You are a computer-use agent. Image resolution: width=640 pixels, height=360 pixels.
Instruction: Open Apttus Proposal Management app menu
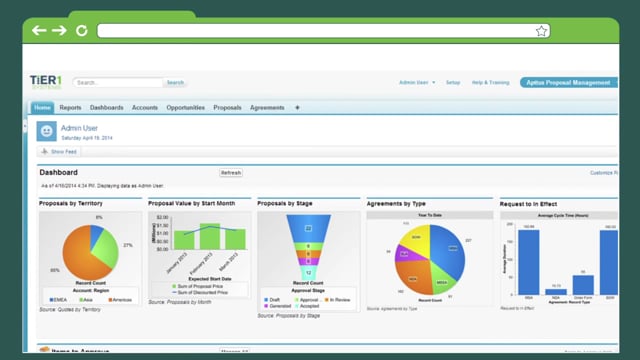click(x=569, y=82)
